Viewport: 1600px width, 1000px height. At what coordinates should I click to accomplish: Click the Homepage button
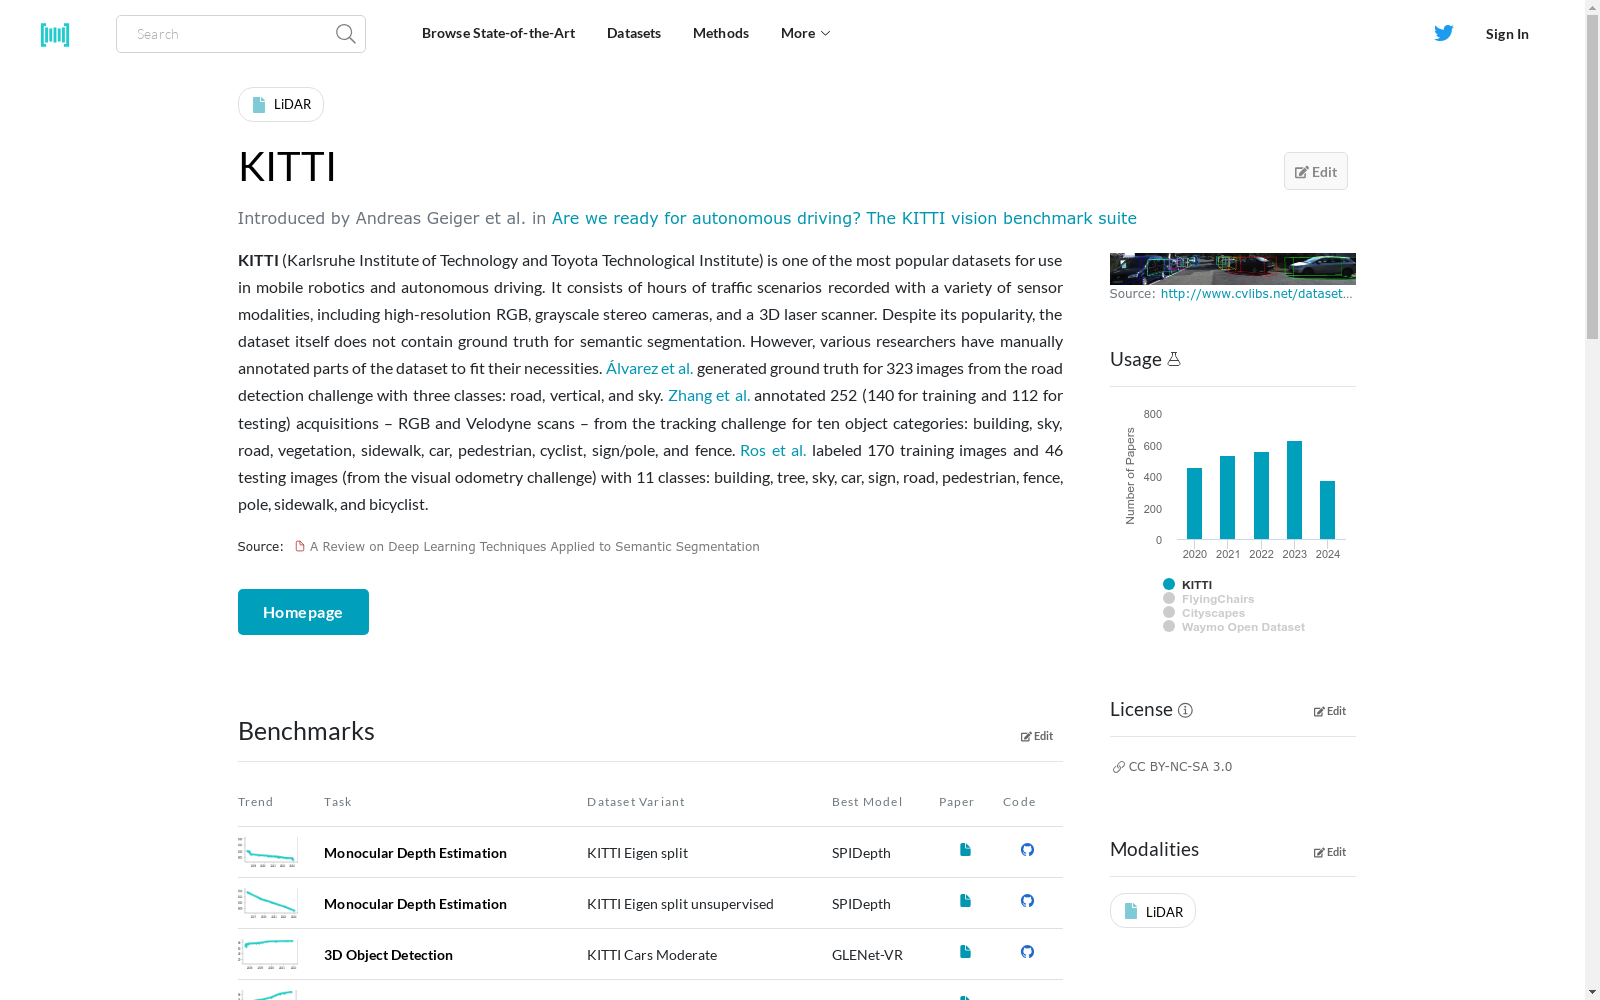pos(303,612)
